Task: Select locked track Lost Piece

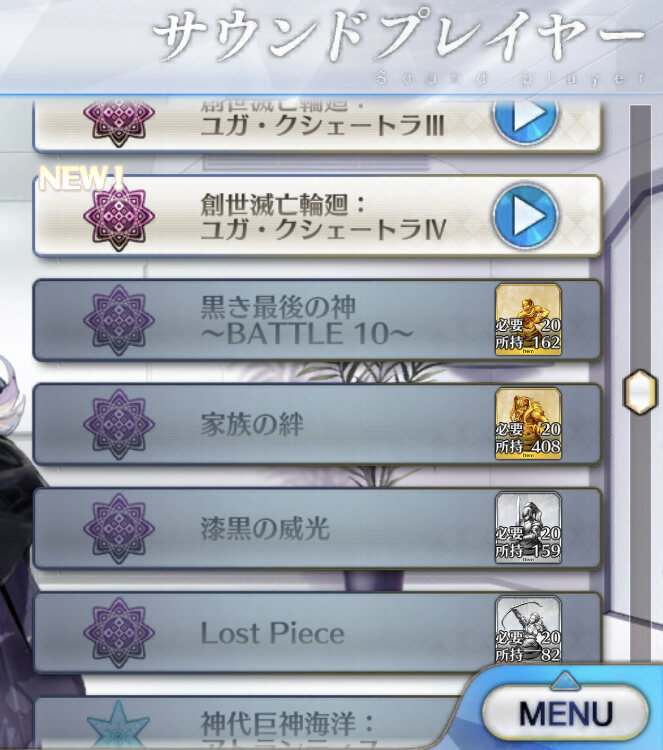Action: pyautogui.click(x=317, y=632)
